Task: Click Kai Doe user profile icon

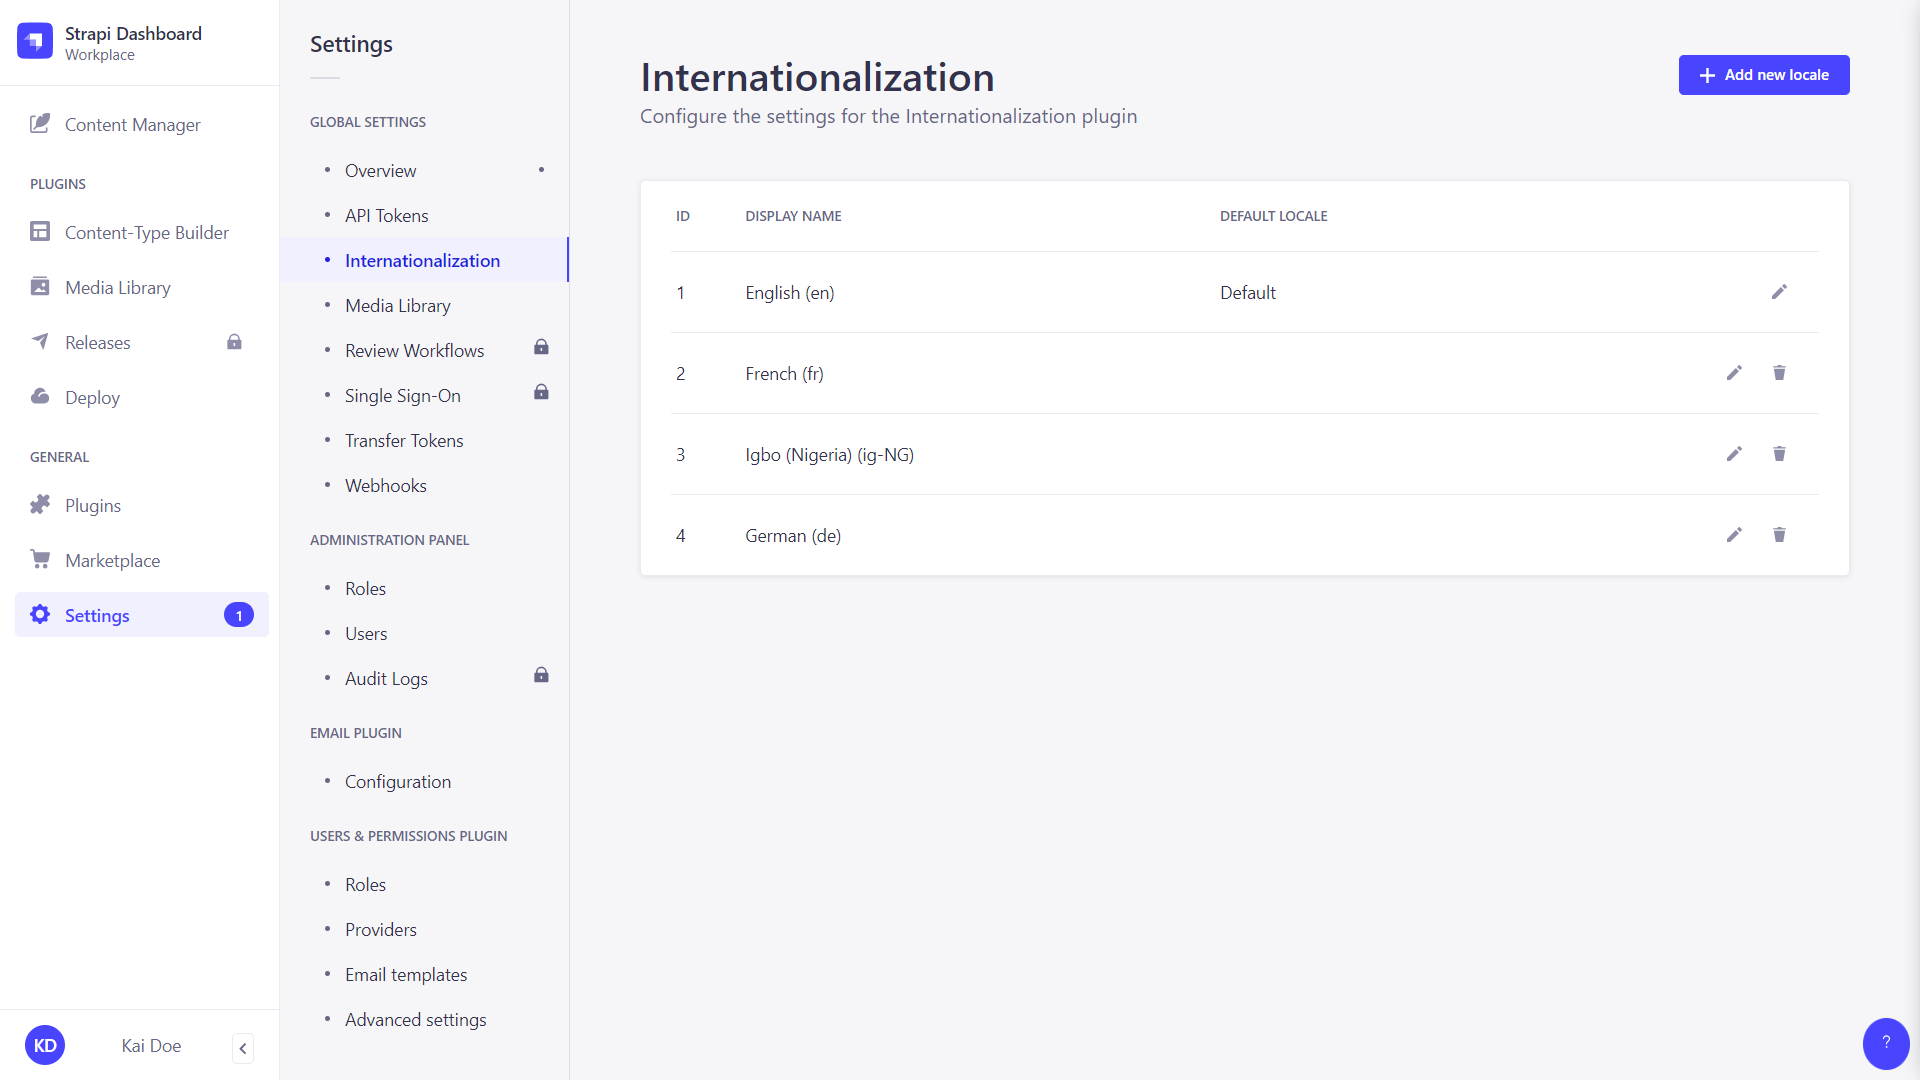Action: coord(44,1046)
